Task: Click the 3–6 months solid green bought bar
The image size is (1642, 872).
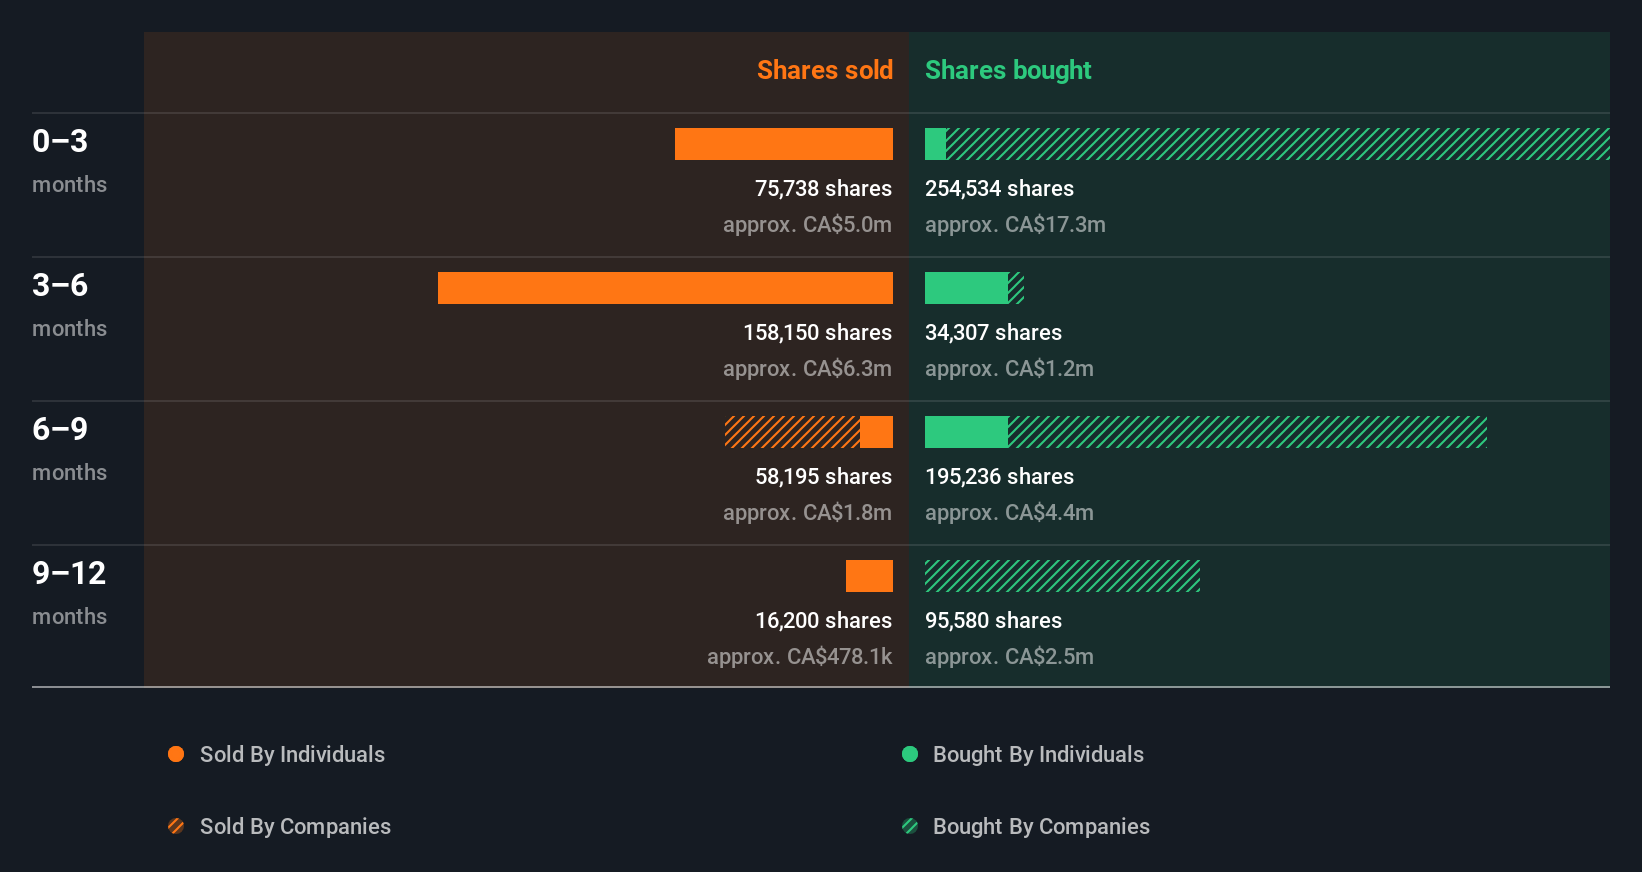Action: point(966,288)
